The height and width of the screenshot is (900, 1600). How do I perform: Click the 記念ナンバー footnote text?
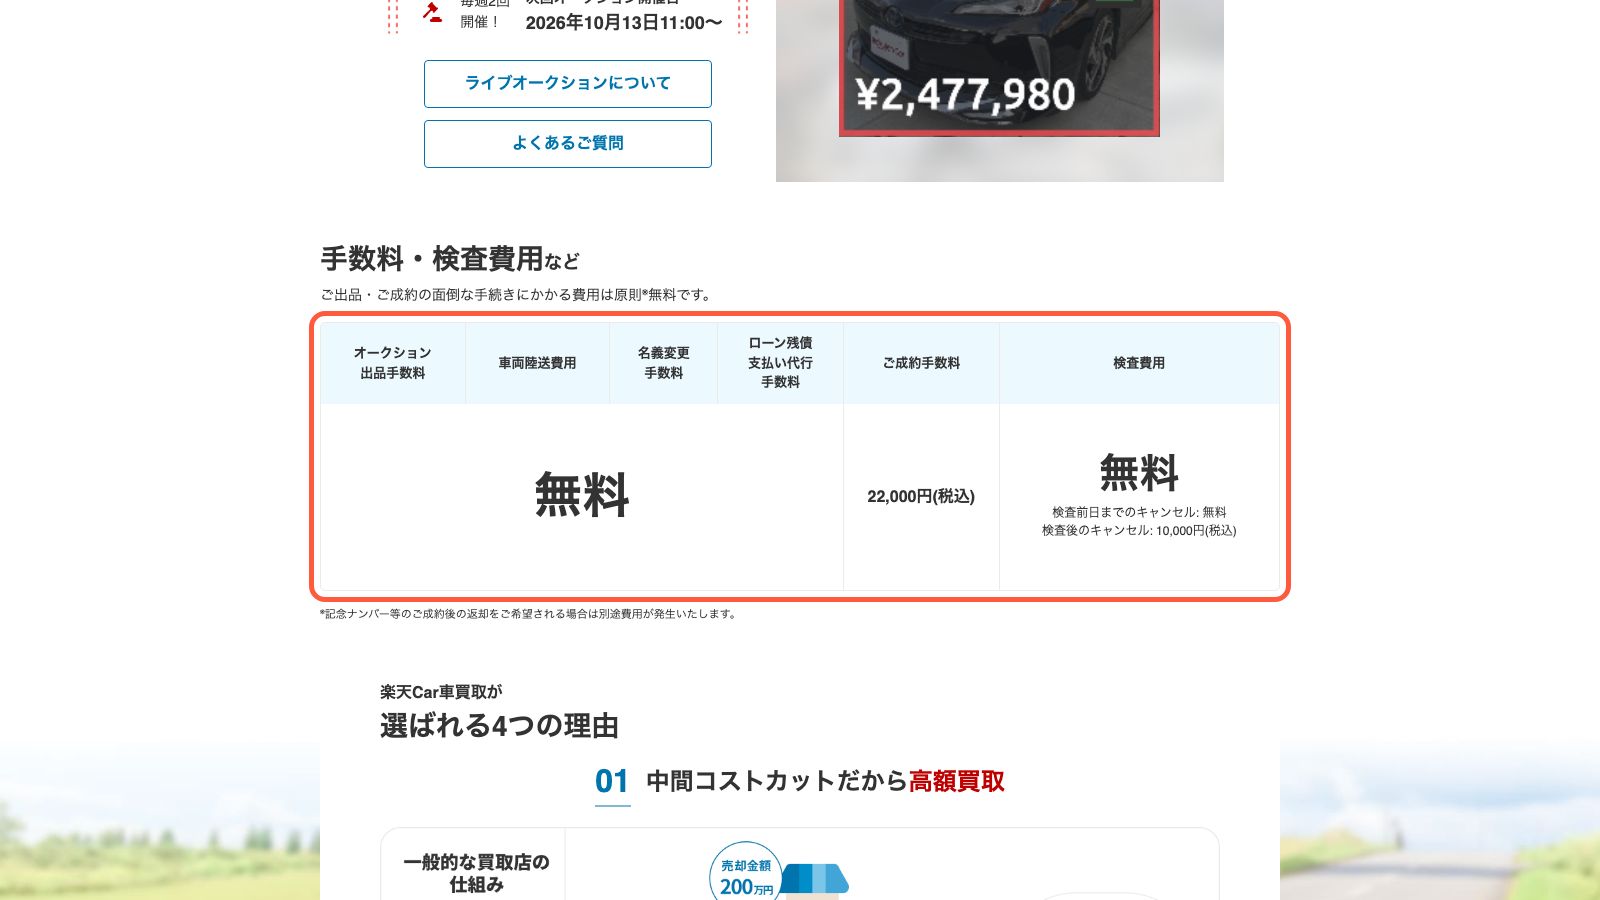tap(529, 614)
